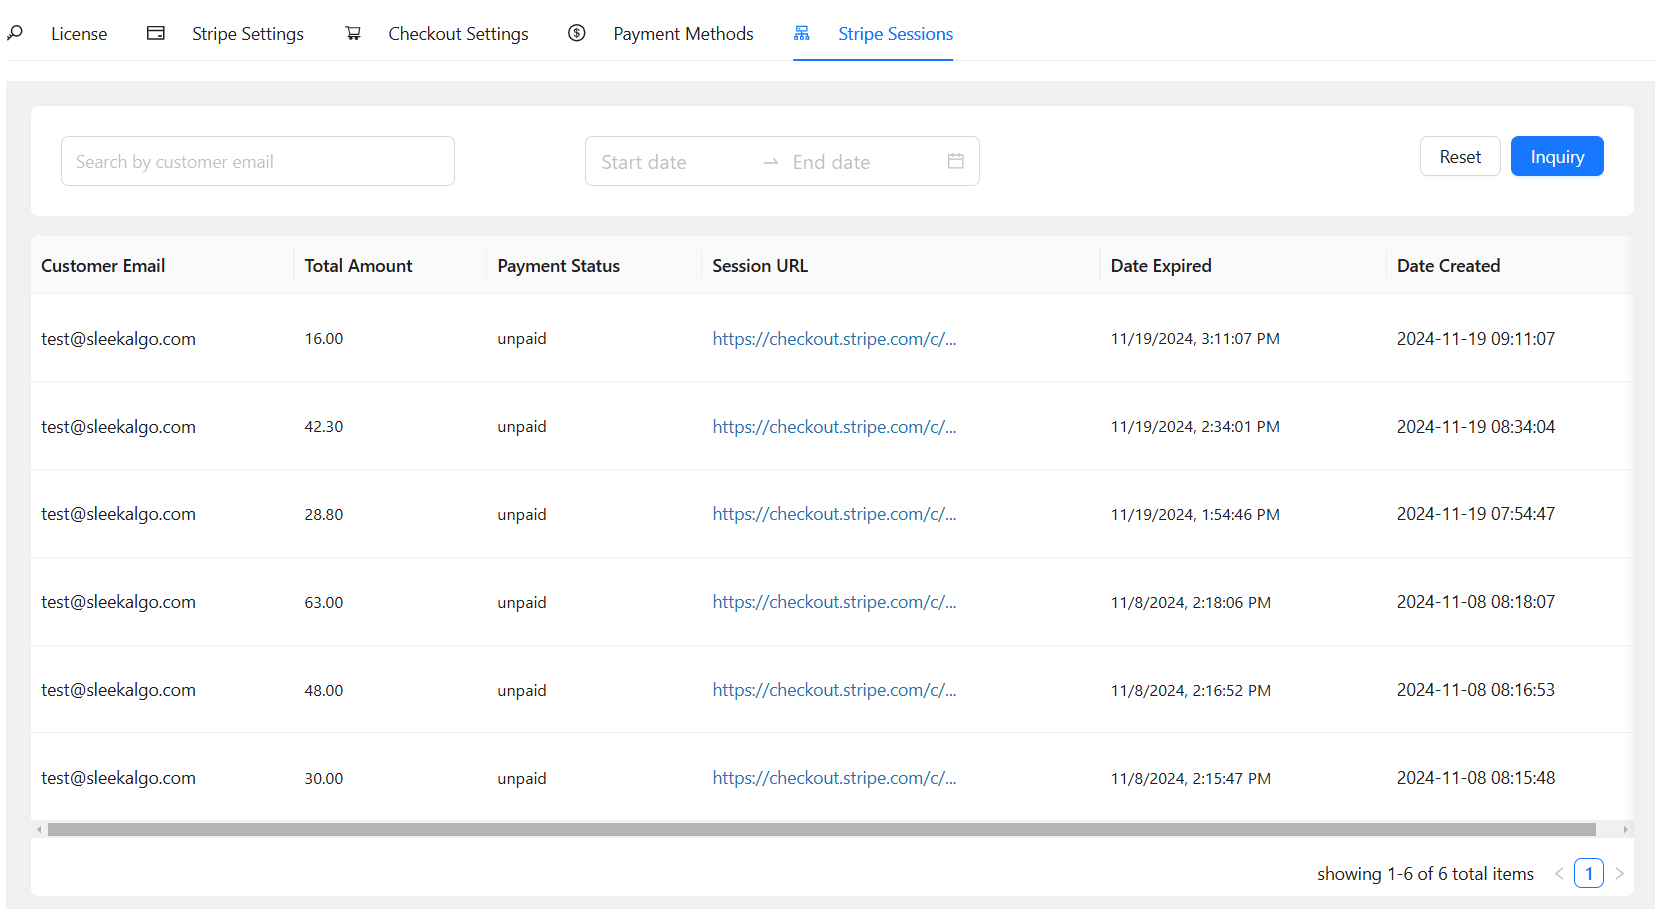Go to next page arrow in pagination

pos(1619,873)
